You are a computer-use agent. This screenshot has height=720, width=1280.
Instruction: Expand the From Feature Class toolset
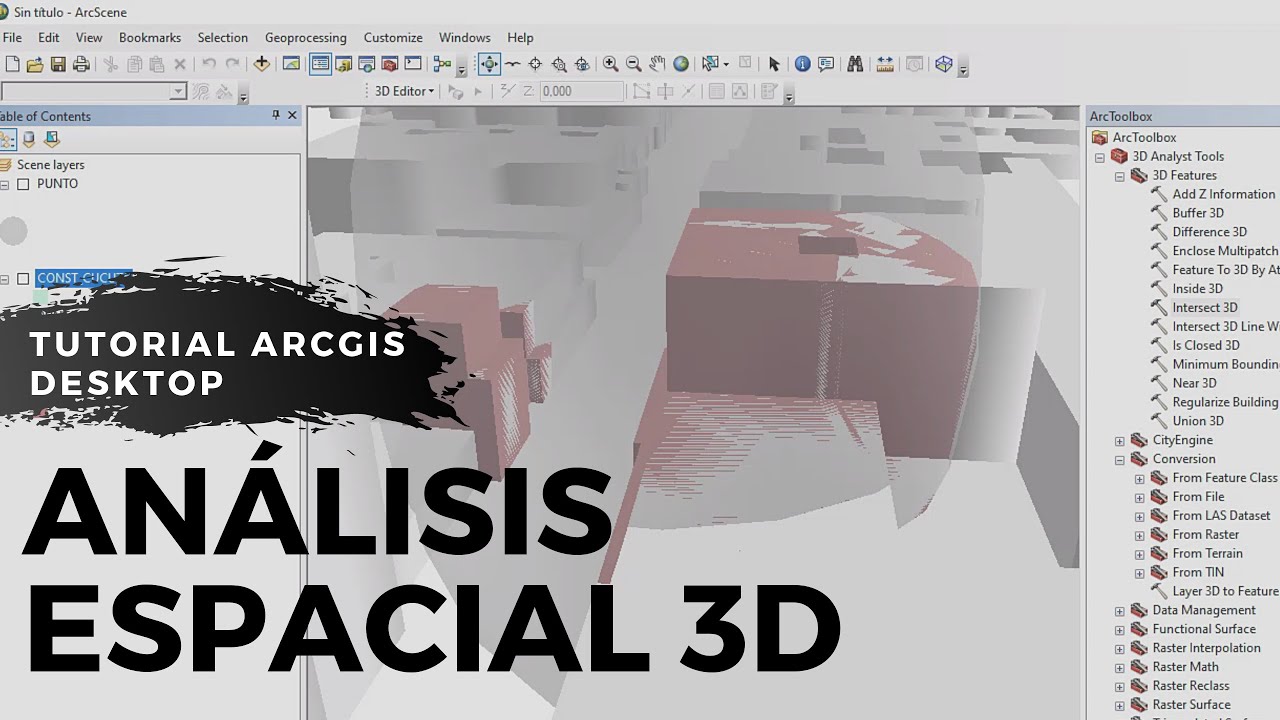click(1140, 479)
